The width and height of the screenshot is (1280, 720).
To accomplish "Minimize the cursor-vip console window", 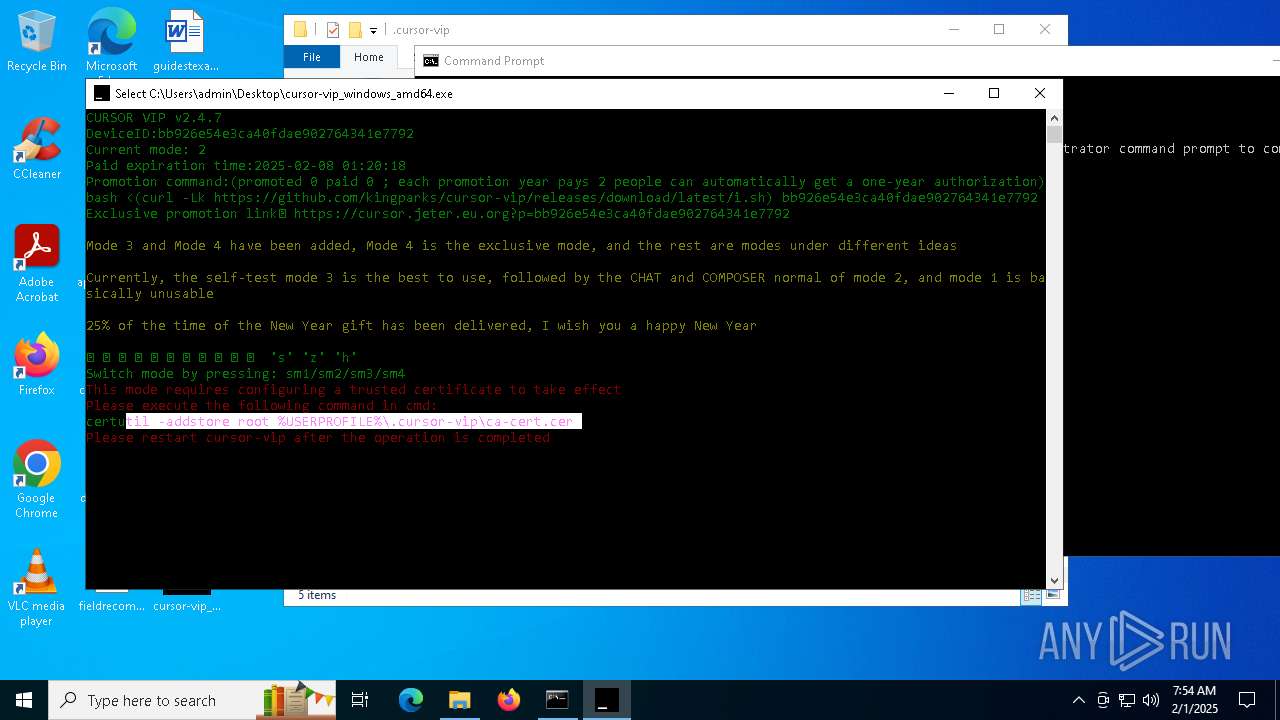I will 948,93.
